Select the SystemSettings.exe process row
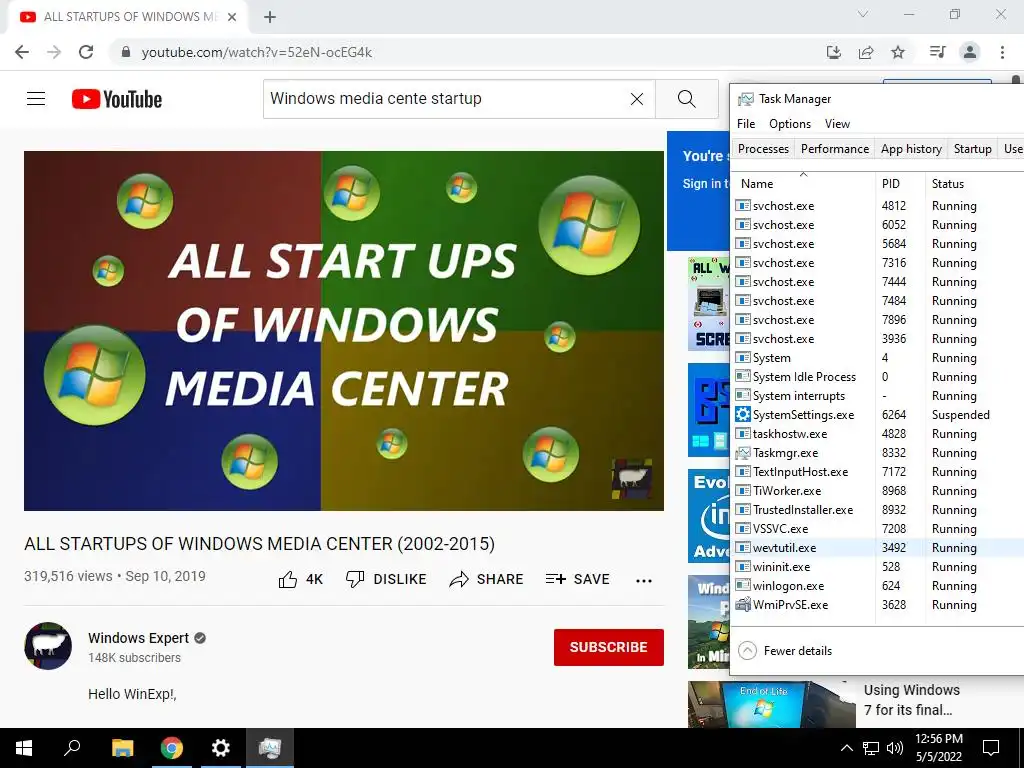Screen dimensions: 1024x768 [x=877, y=415]
